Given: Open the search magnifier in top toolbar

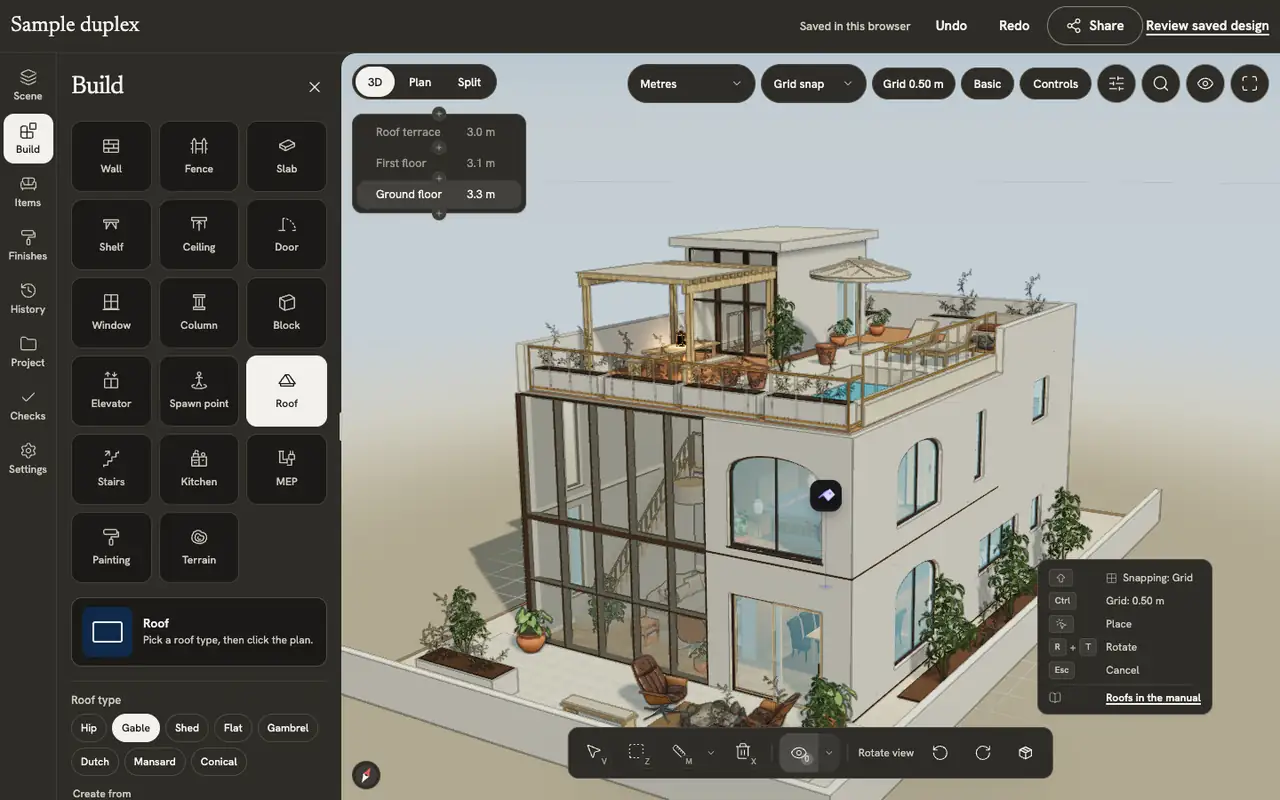Looking at the screenshot, I should [1161, 84].
